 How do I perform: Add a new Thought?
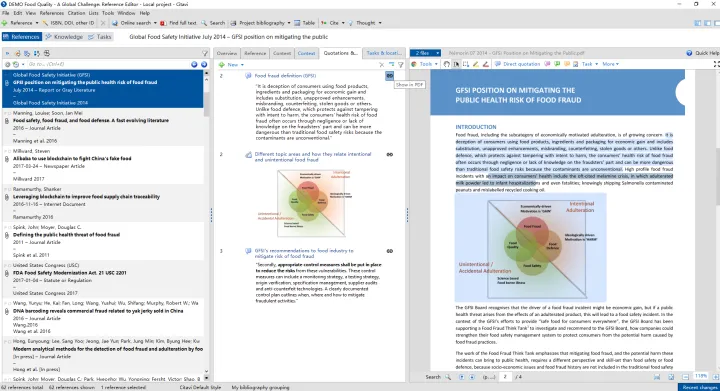(362, 22)
